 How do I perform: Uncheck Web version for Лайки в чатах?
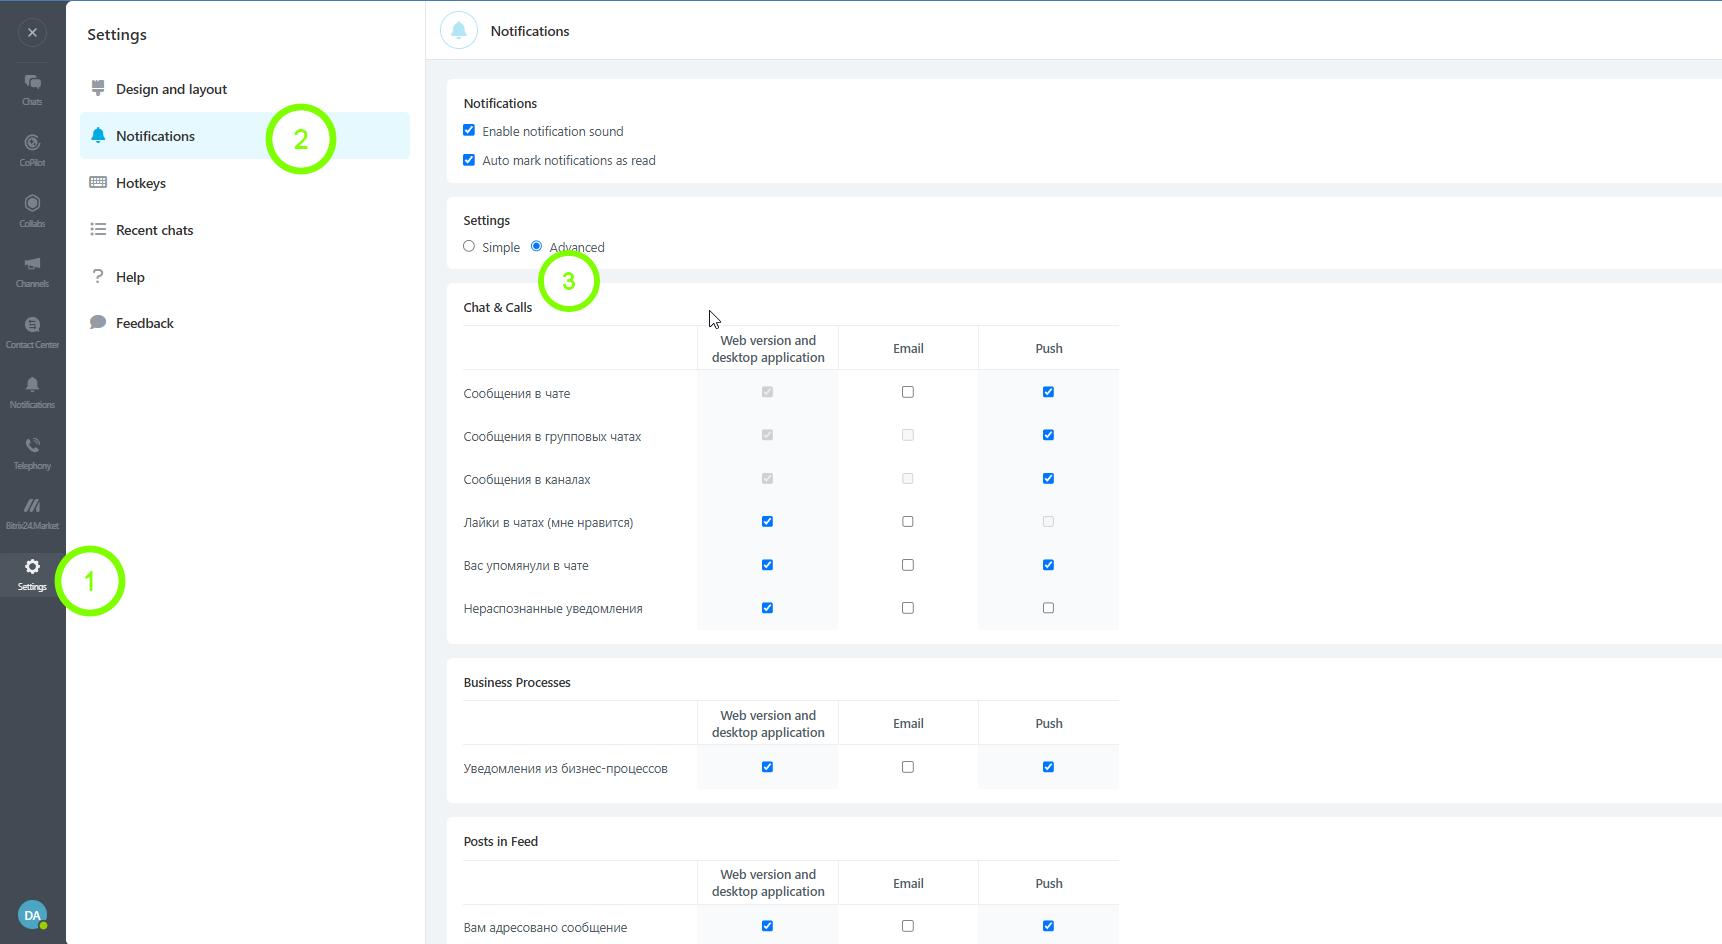(767, 521)
